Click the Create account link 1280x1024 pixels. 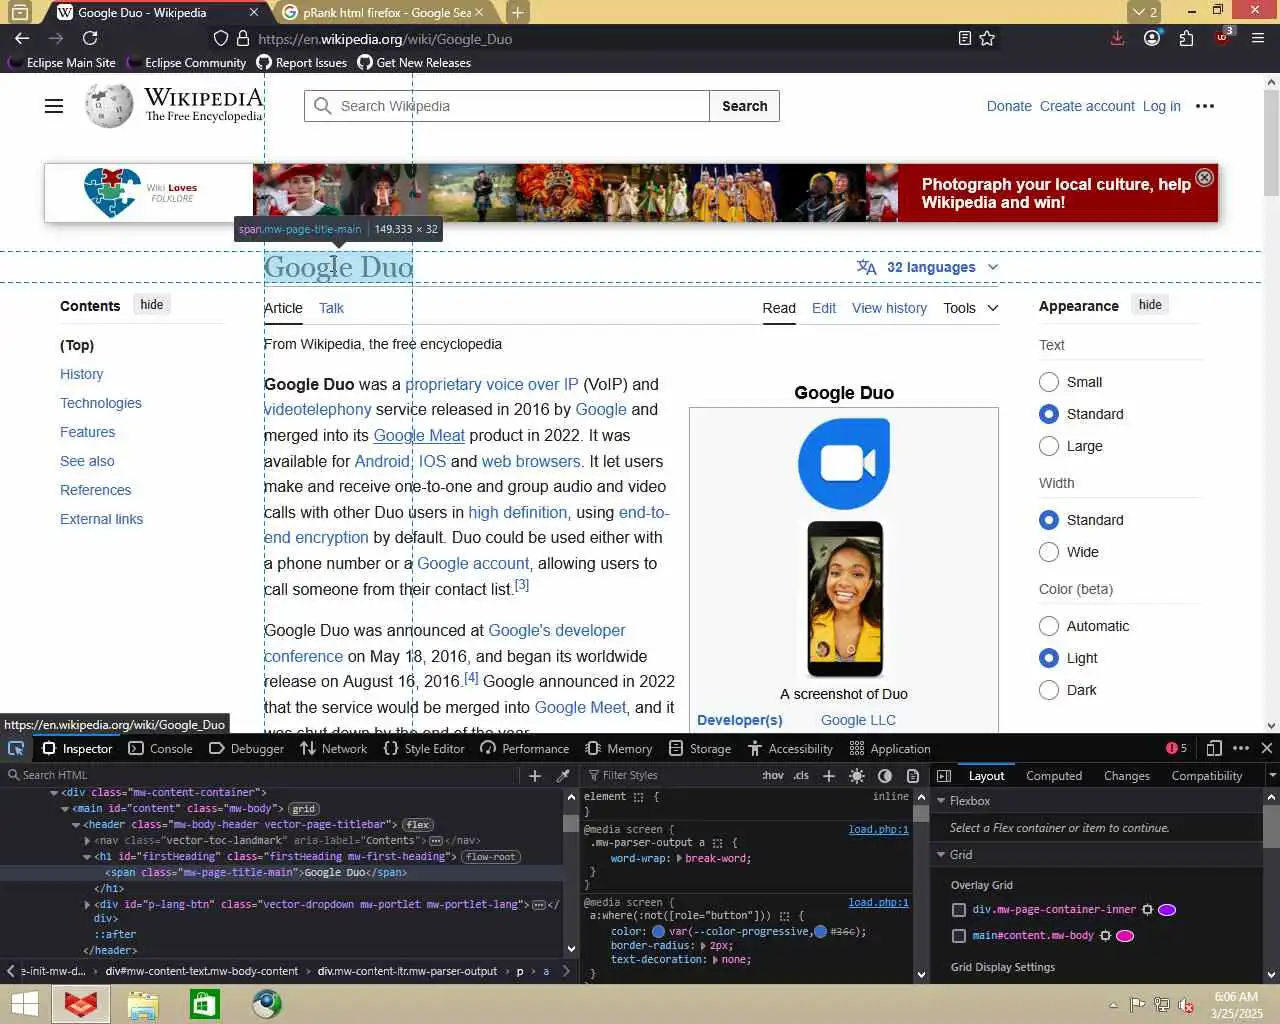(x=1087, y=106)
